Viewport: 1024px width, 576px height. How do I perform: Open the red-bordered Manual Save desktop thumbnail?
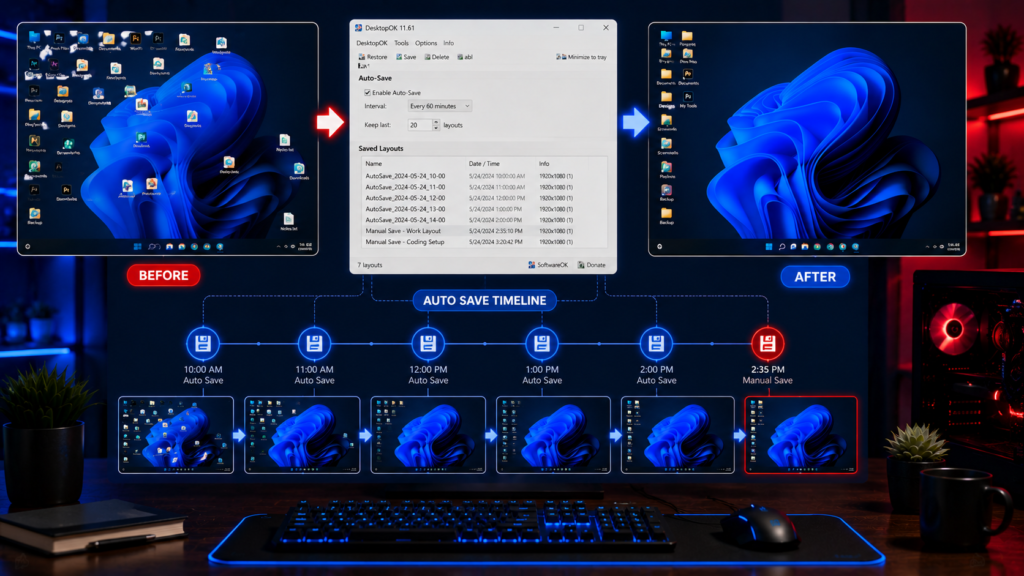pyautogui.click(x=801, y=435)
